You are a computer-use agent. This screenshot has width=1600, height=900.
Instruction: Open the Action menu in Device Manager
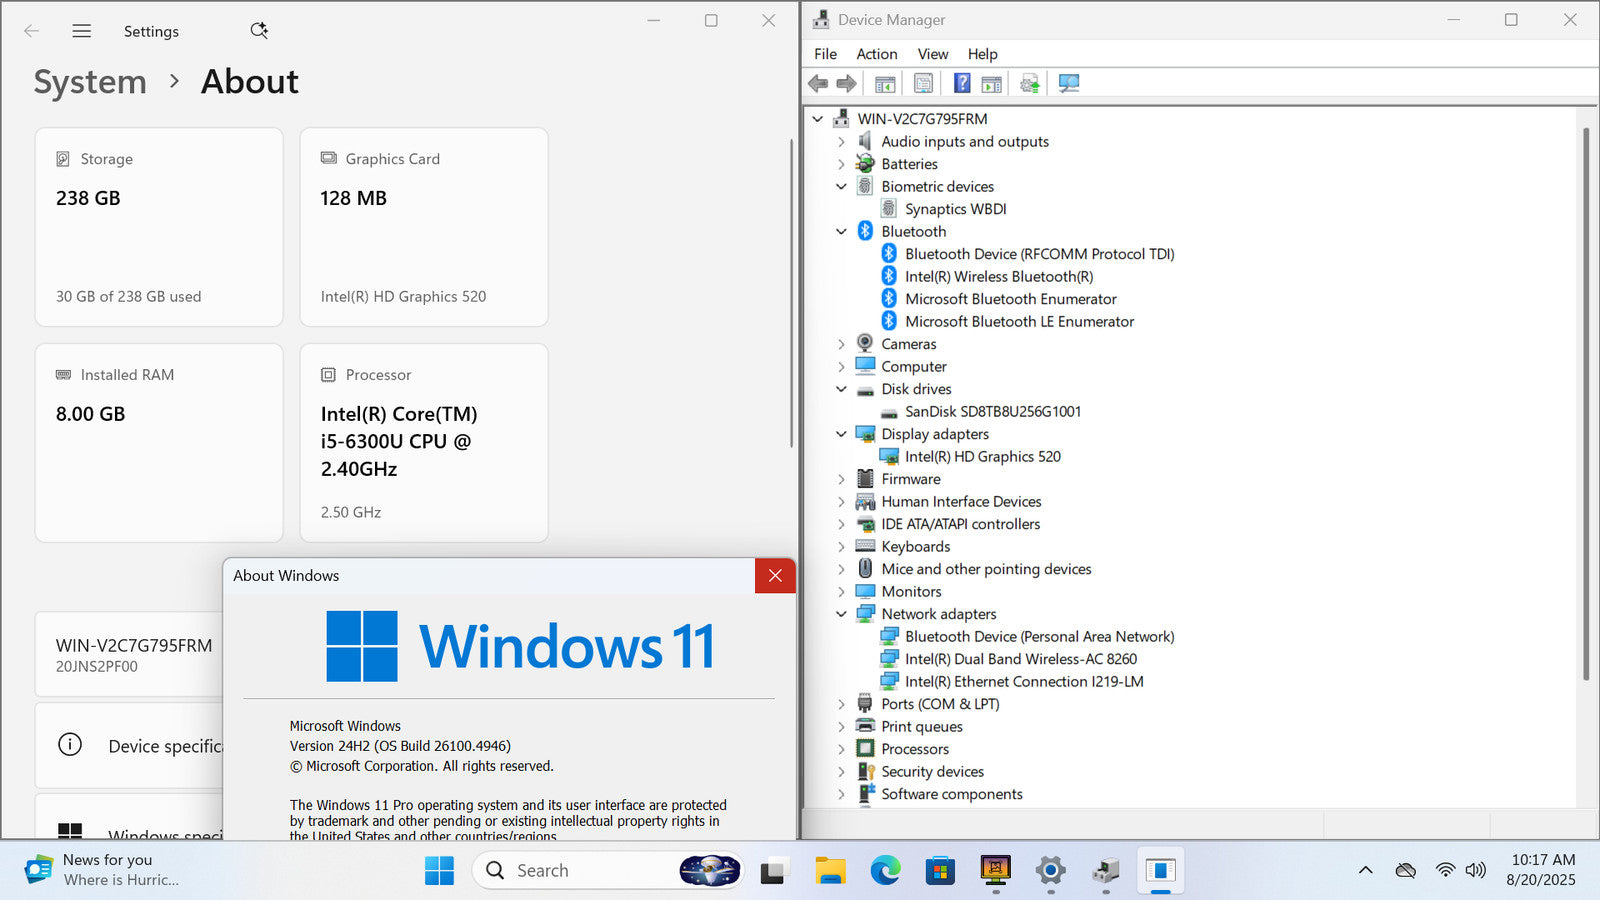coord(876,54)
